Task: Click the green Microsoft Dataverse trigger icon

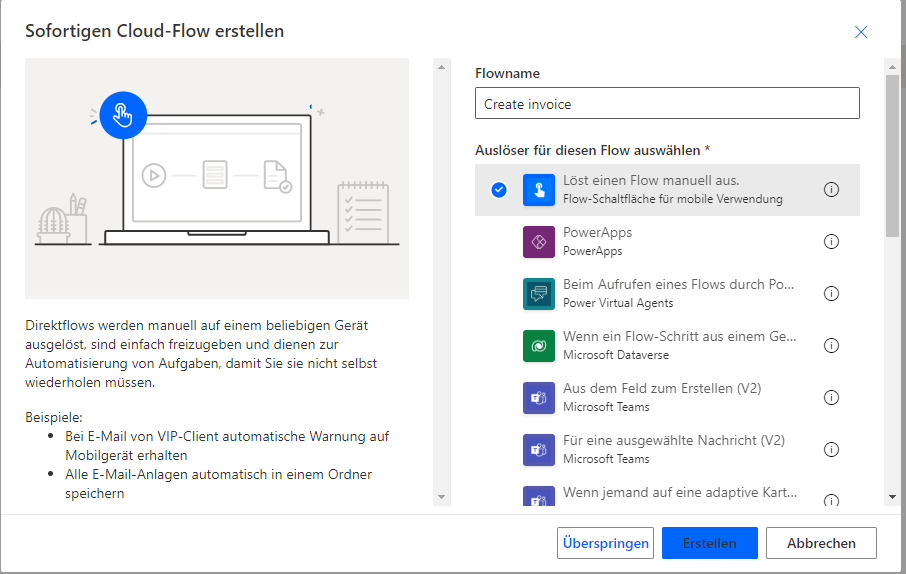Action: tap(539, 346)
